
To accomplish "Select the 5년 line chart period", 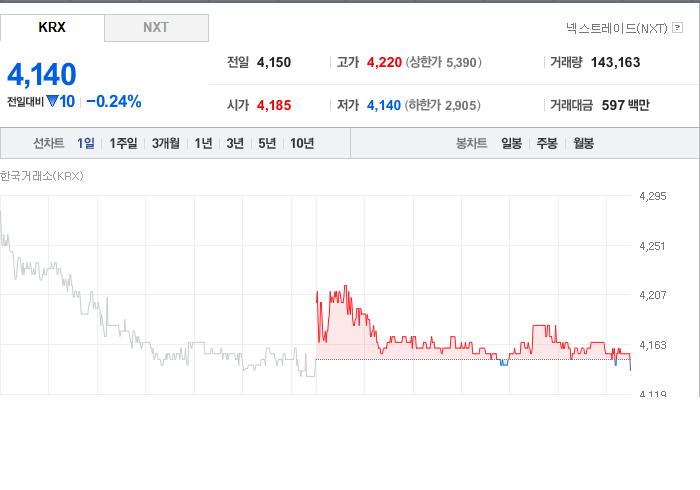I will coord(267,143).
